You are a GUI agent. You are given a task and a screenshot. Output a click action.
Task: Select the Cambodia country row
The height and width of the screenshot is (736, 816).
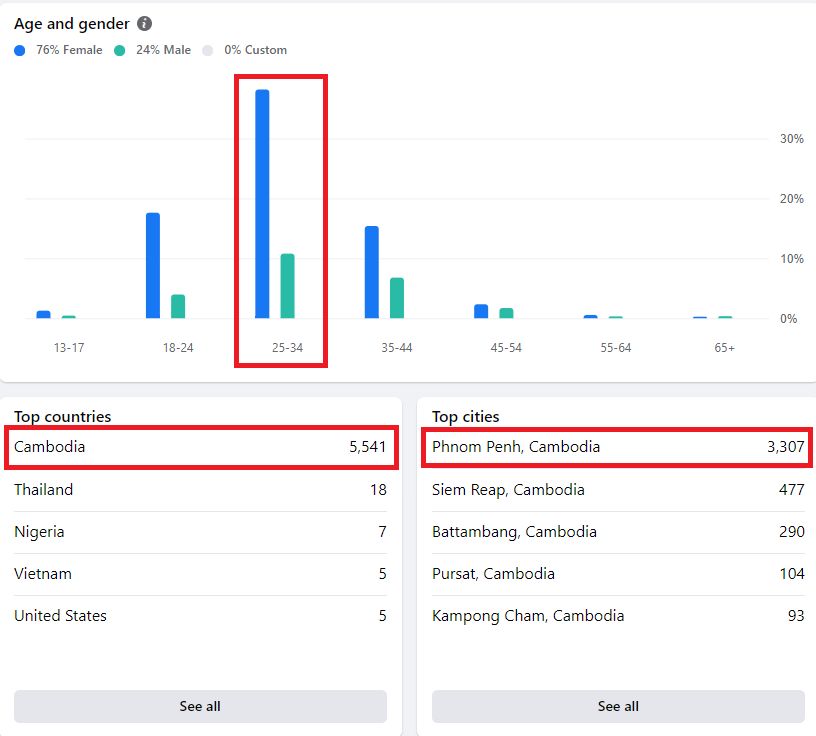[x=200, y=447]
